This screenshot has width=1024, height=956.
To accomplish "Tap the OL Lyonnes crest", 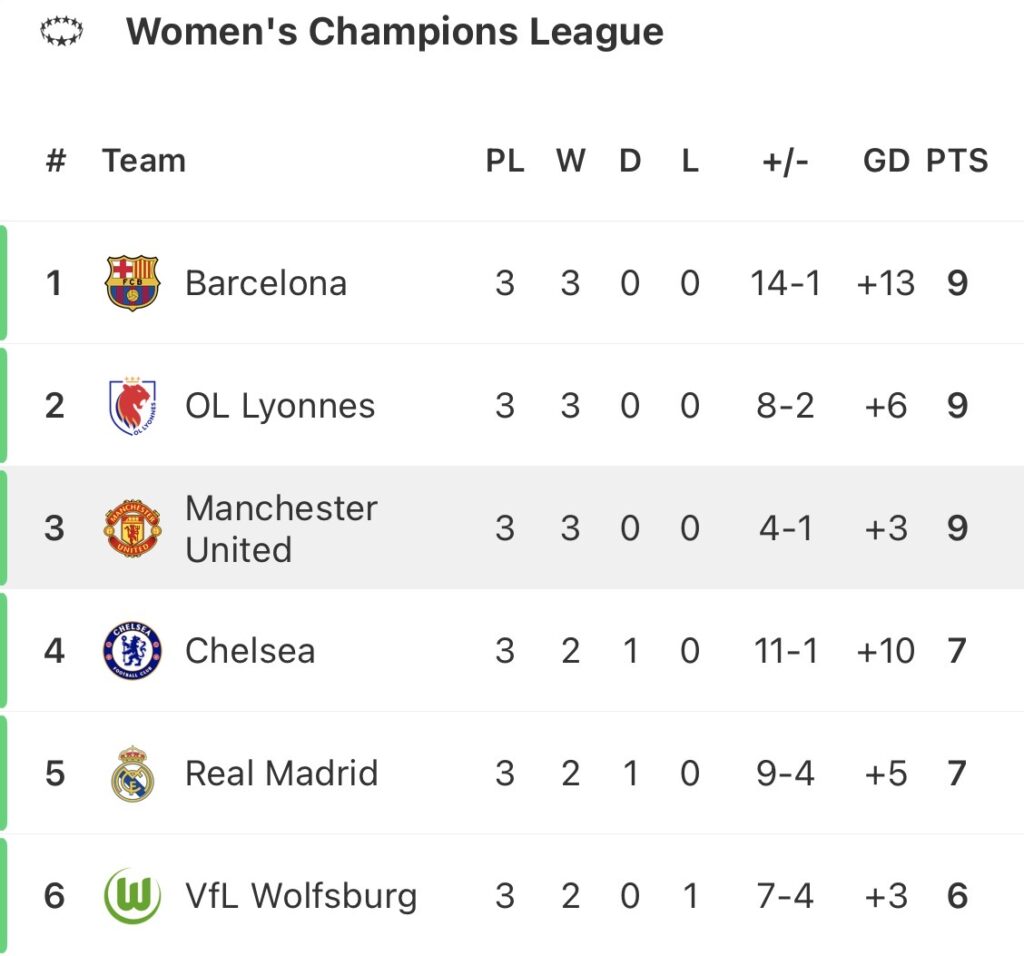I will click(132, 406).
